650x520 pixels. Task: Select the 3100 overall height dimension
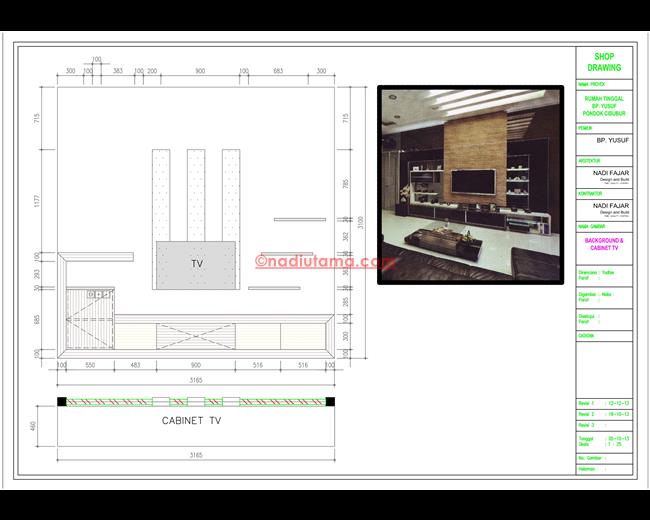(x=361, y=220)
